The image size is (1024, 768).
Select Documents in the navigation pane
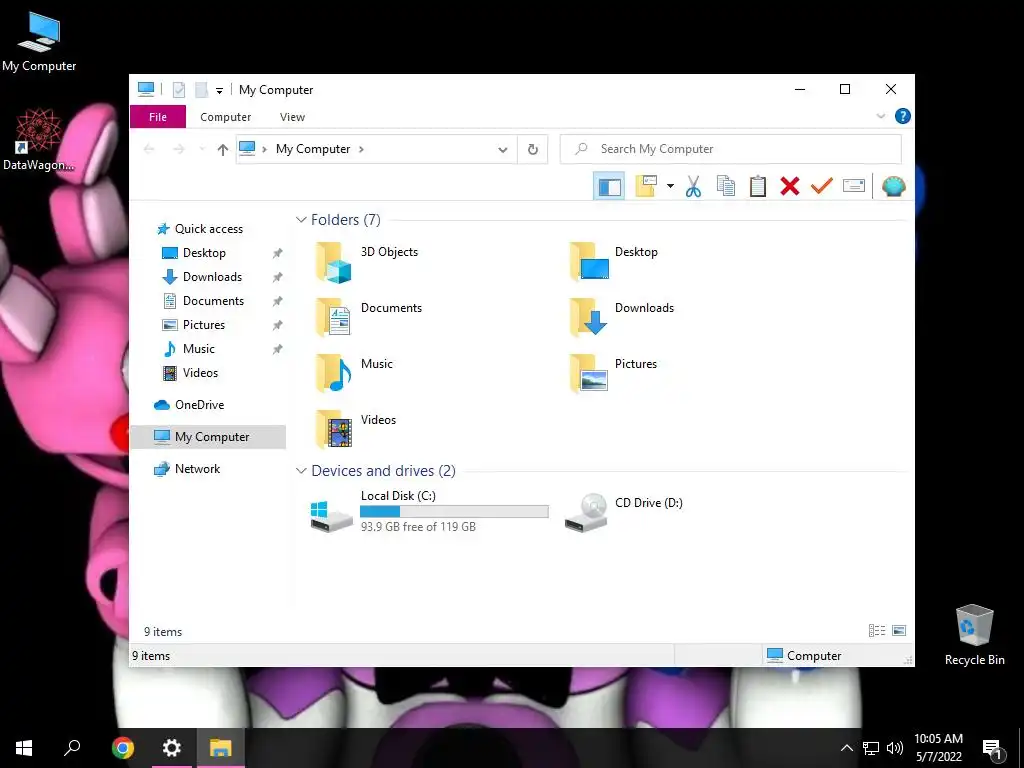[214, 301]
